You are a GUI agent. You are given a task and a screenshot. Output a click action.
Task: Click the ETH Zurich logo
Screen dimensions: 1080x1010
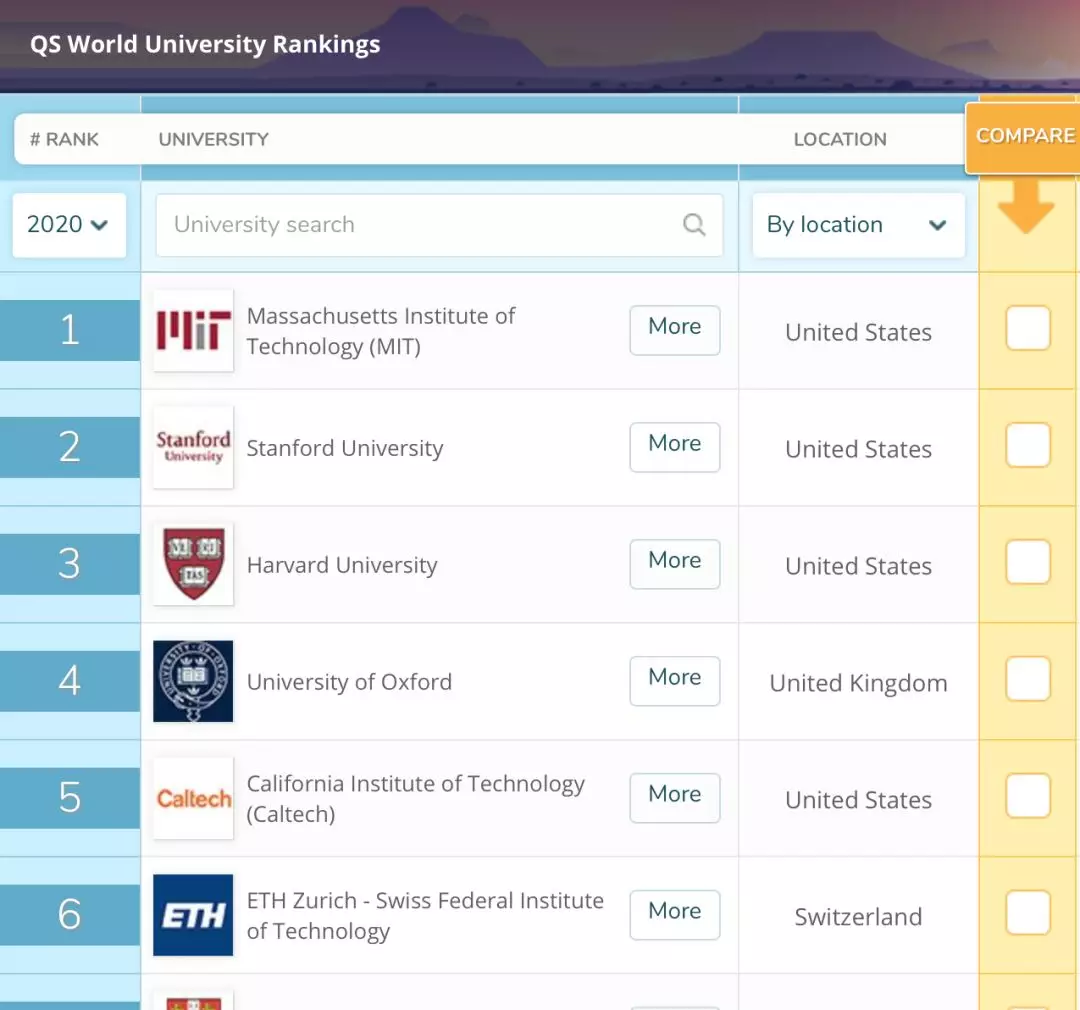tap(193, 915)
